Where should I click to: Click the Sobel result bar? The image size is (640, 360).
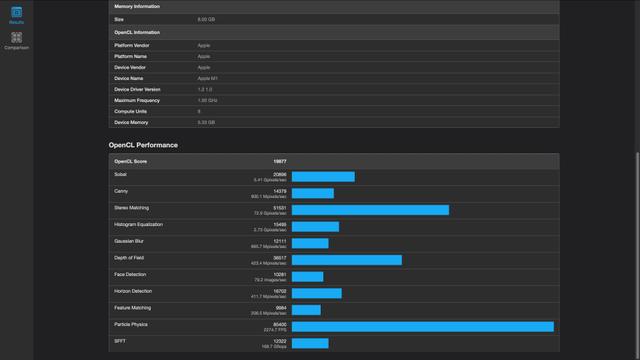[x=323, y=177]
